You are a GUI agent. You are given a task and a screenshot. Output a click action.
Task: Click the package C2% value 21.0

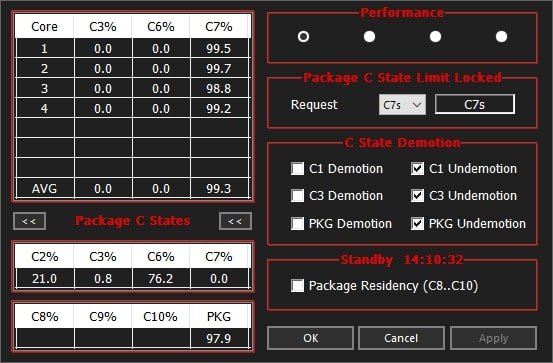(x=44, y=279)
